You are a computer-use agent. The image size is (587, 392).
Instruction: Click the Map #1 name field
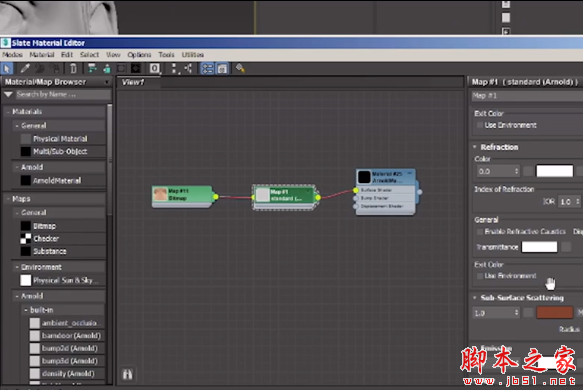click(527, 96)
